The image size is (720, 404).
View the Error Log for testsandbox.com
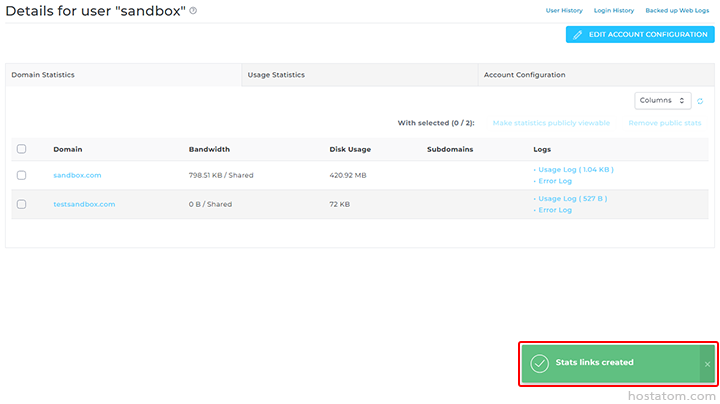[x=555, y=210]
